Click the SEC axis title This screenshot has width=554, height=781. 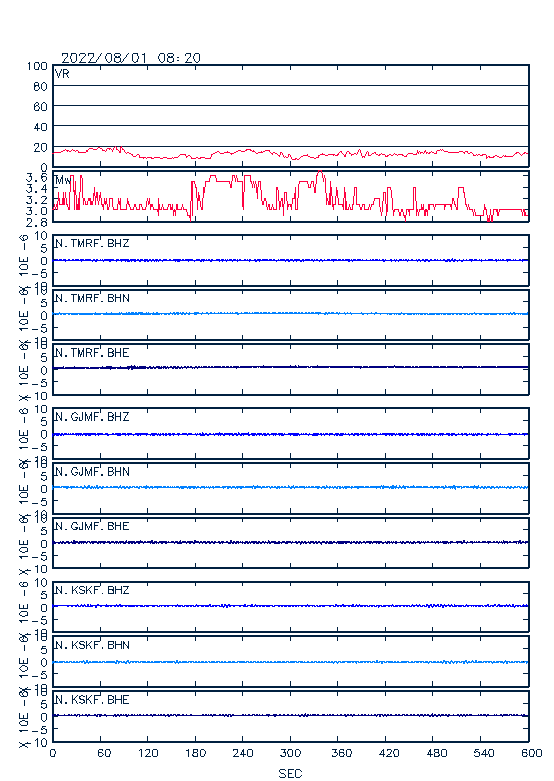coord(290,773)
